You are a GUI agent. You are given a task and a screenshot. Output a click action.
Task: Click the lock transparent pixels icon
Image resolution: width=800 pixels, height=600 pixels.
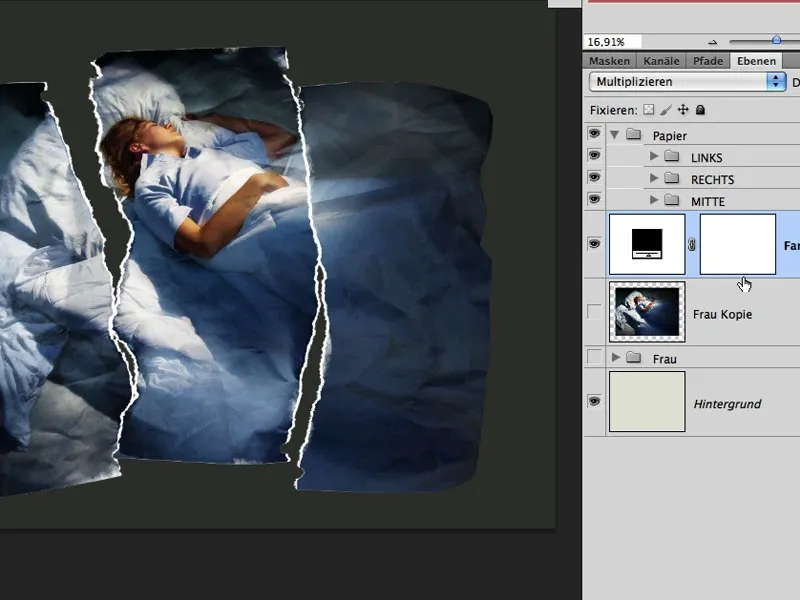click(x=648, y=110)
